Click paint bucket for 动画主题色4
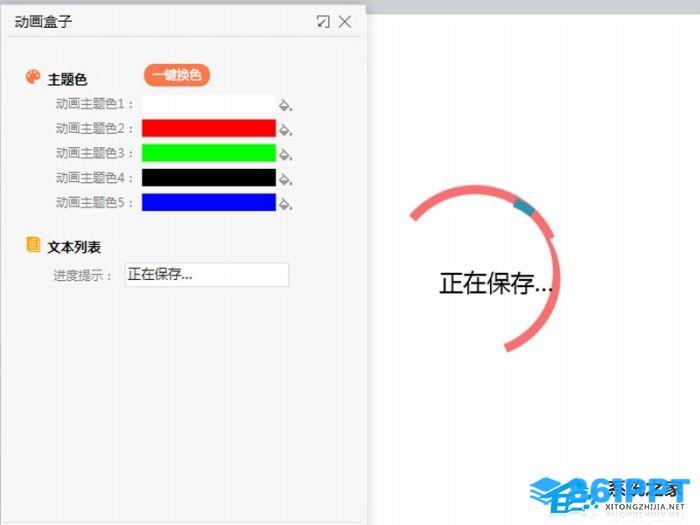The width and height of the screenshot is (700, 525). point(285,179)
